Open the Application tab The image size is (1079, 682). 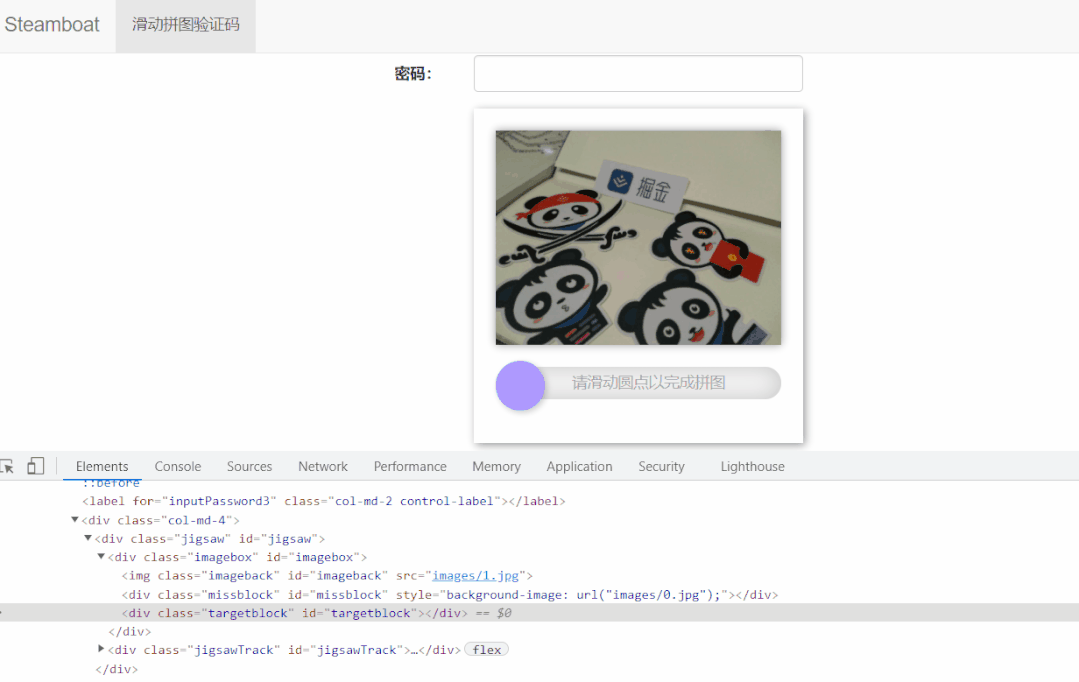tap(579, 467)
